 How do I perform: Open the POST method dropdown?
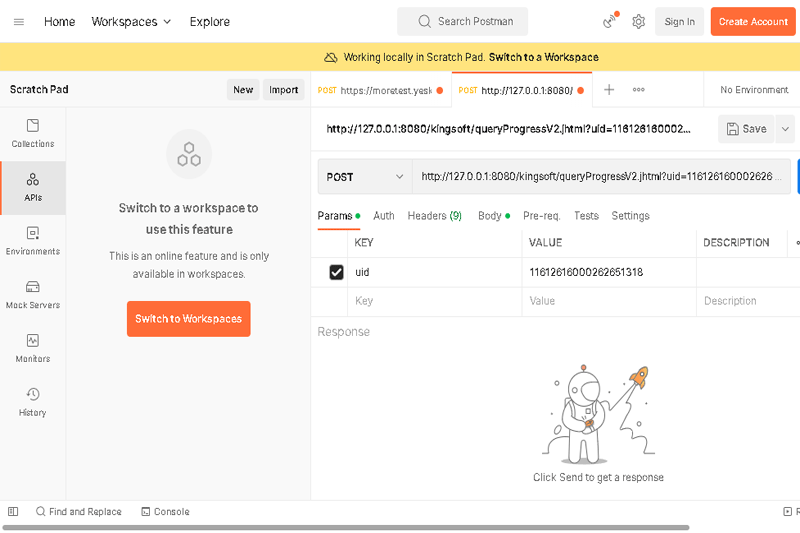click(x=364, y=177)
